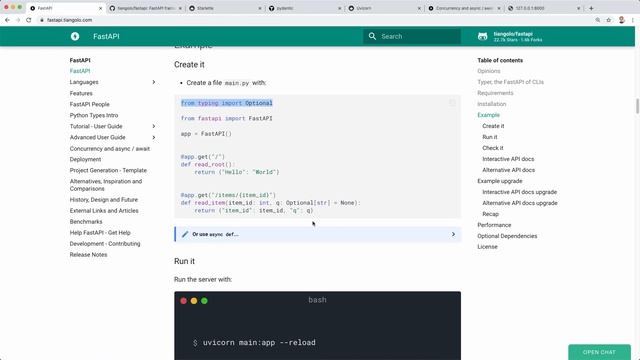Switch to the tiangolo/fastapi GitHub tab
Image resolution: width=640 pixels, height=360 pixels.
[x=145, y=8]
